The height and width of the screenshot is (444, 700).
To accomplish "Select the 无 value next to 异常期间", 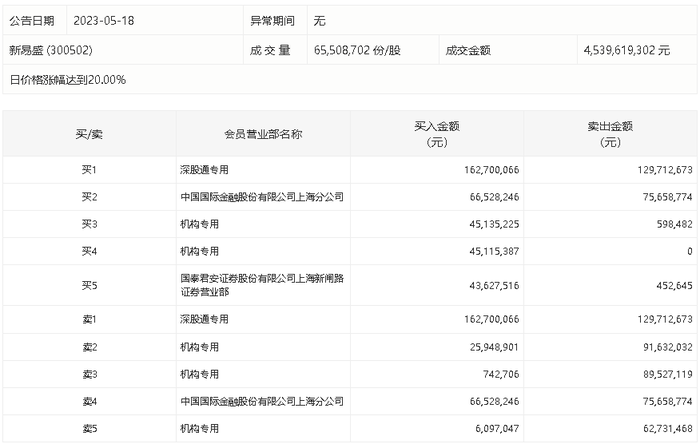I will tap(320, 21).
